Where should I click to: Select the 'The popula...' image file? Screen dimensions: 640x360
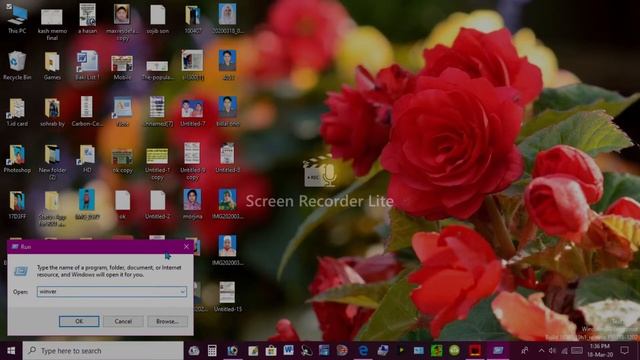tap(158, 69)
